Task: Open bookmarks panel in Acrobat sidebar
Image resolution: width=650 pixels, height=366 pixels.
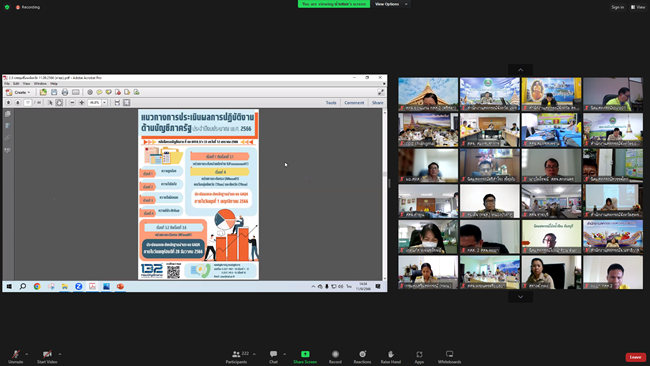Action: coord(7,126)
